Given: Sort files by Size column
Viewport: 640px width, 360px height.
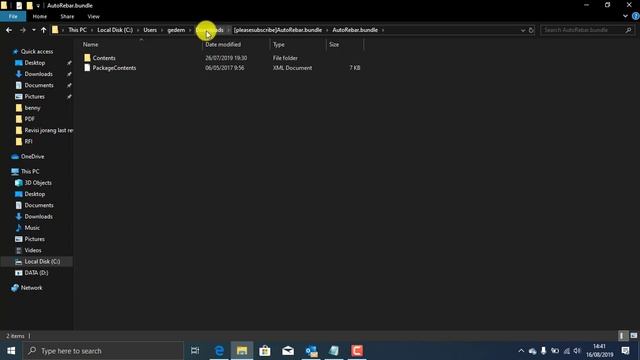Looking at the screenshot, I should (334, 44).
